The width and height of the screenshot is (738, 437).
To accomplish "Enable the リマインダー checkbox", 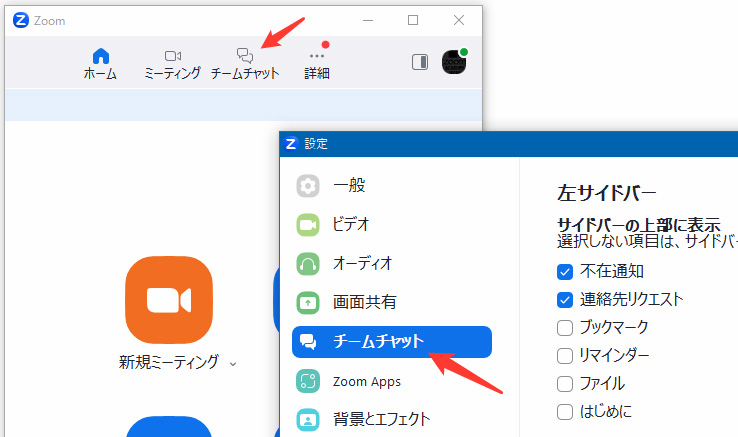I will point(565,355).
